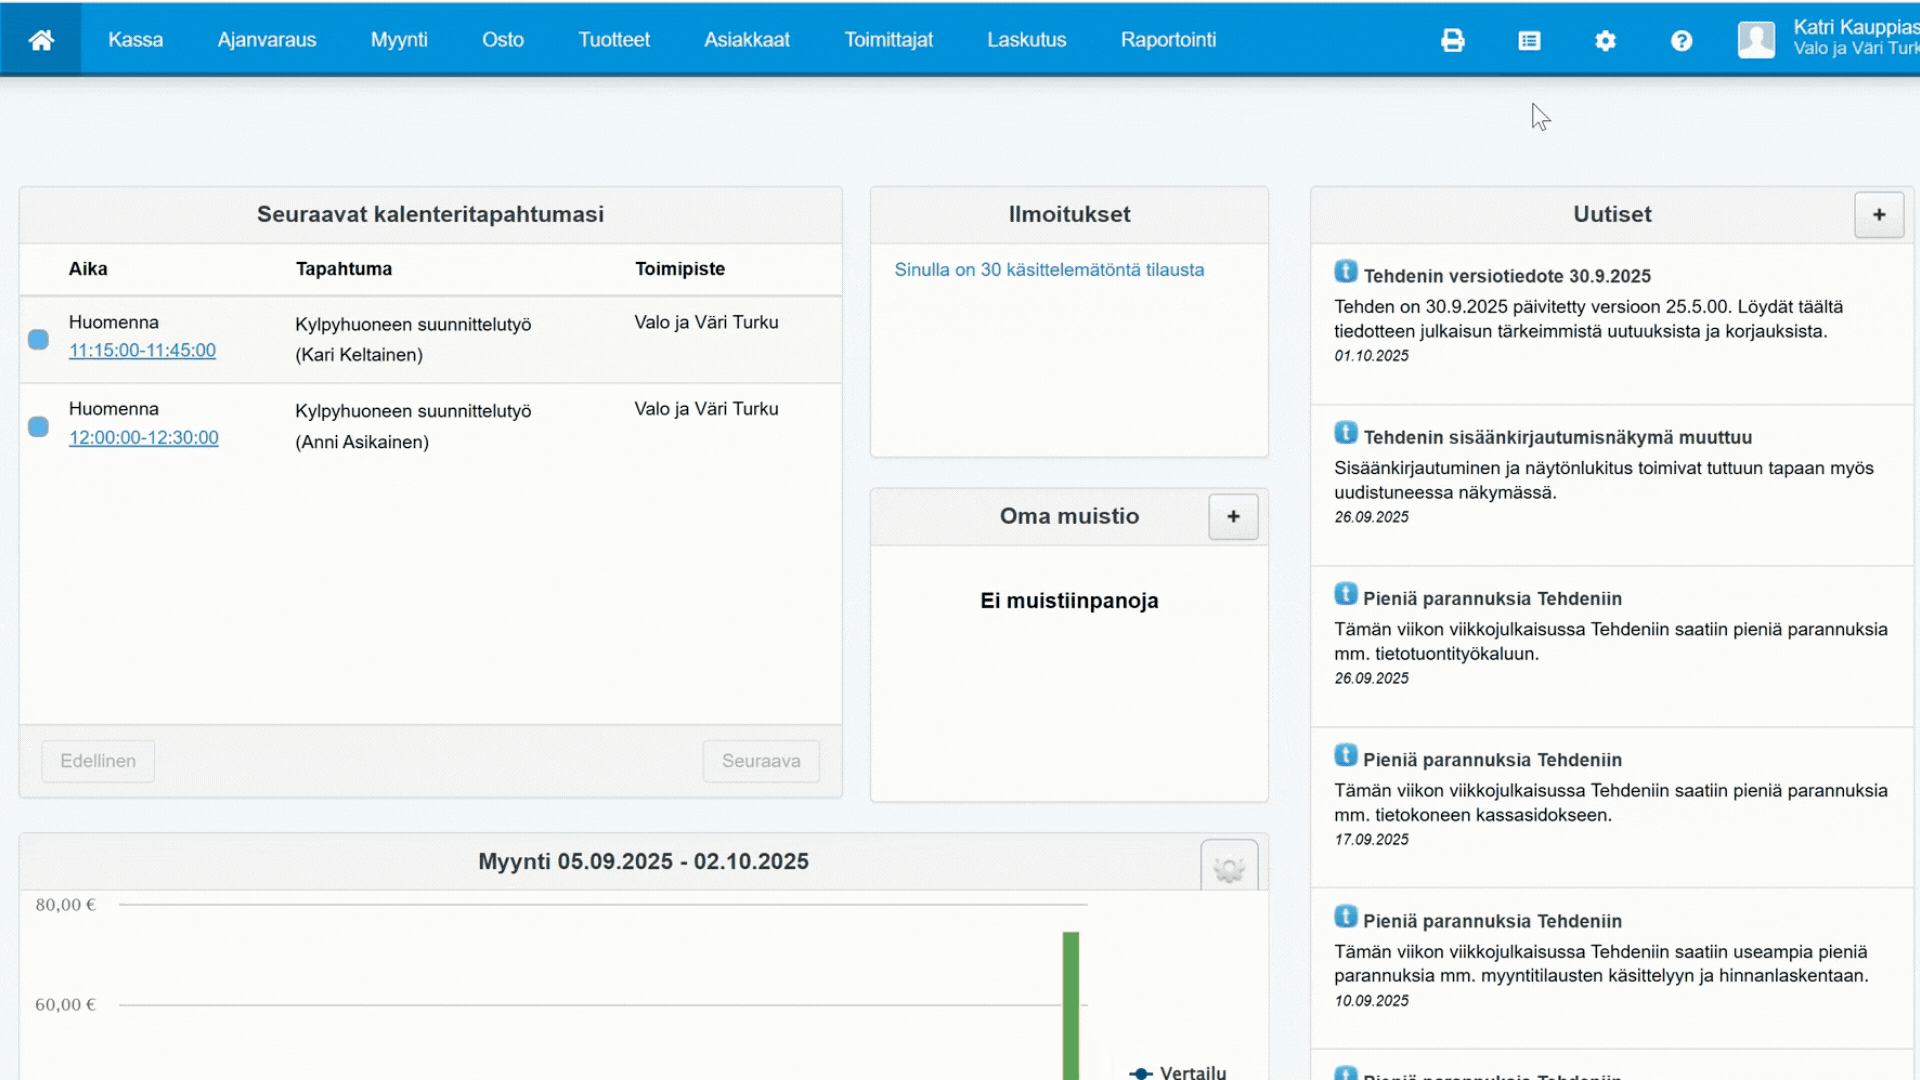Click the user avatar for Katri Kauppias
The image size is (1920, 1080).
[1756, 40]
